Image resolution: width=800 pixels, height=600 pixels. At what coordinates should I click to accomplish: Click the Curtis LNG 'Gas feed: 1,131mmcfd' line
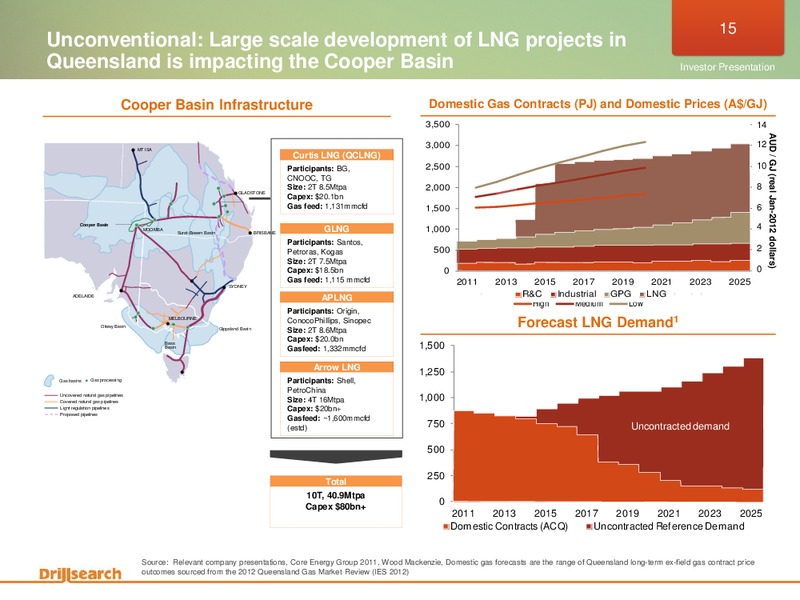point(327,207)
